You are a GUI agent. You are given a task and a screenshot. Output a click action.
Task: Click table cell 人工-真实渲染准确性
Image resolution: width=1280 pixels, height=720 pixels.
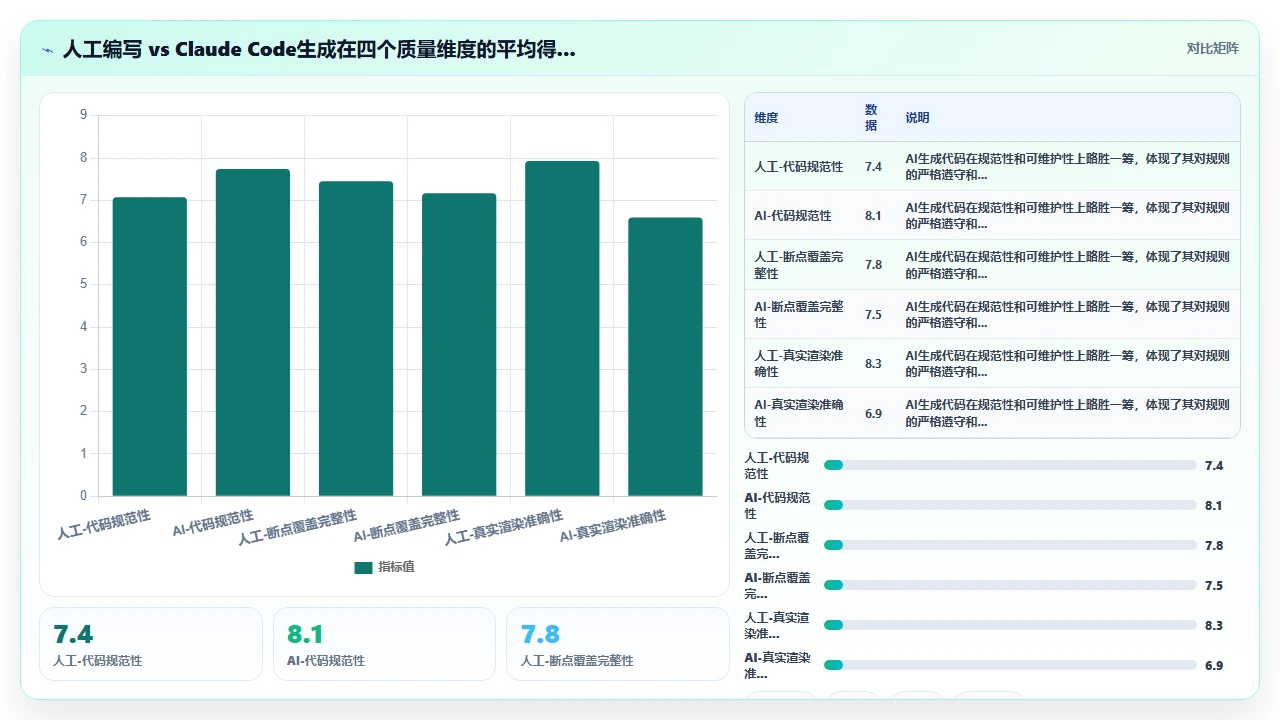pos(799,363)
